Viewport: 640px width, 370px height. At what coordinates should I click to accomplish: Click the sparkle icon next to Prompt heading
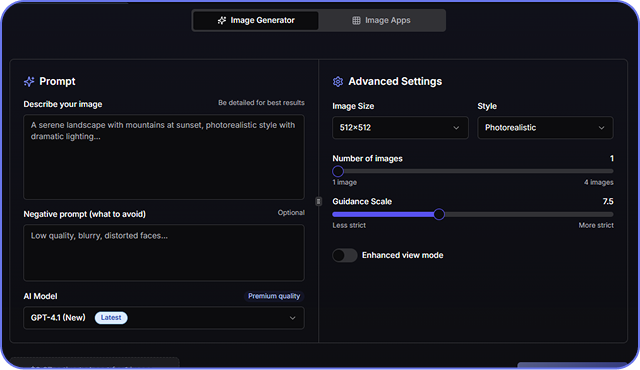tap(29, 82)
